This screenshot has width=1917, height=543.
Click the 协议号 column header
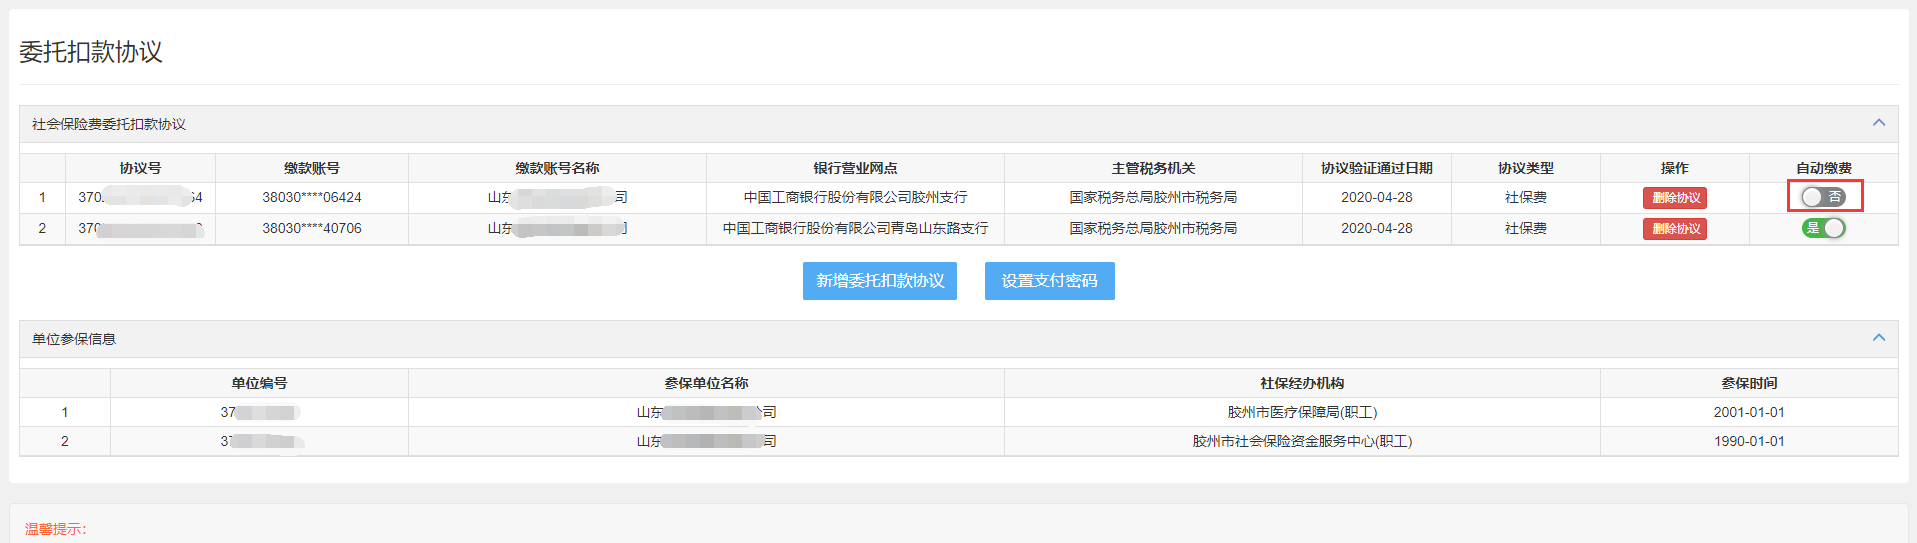point(140,168)
